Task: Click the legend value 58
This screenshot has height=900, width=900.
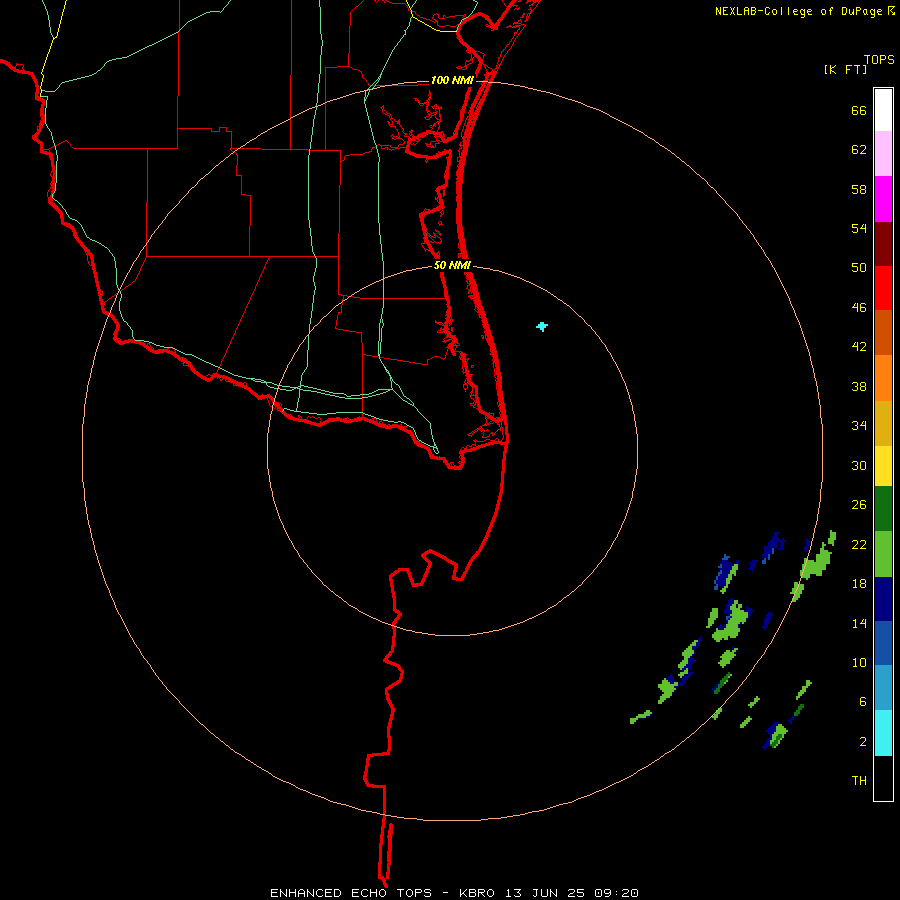Action: [x=859, y=189]
